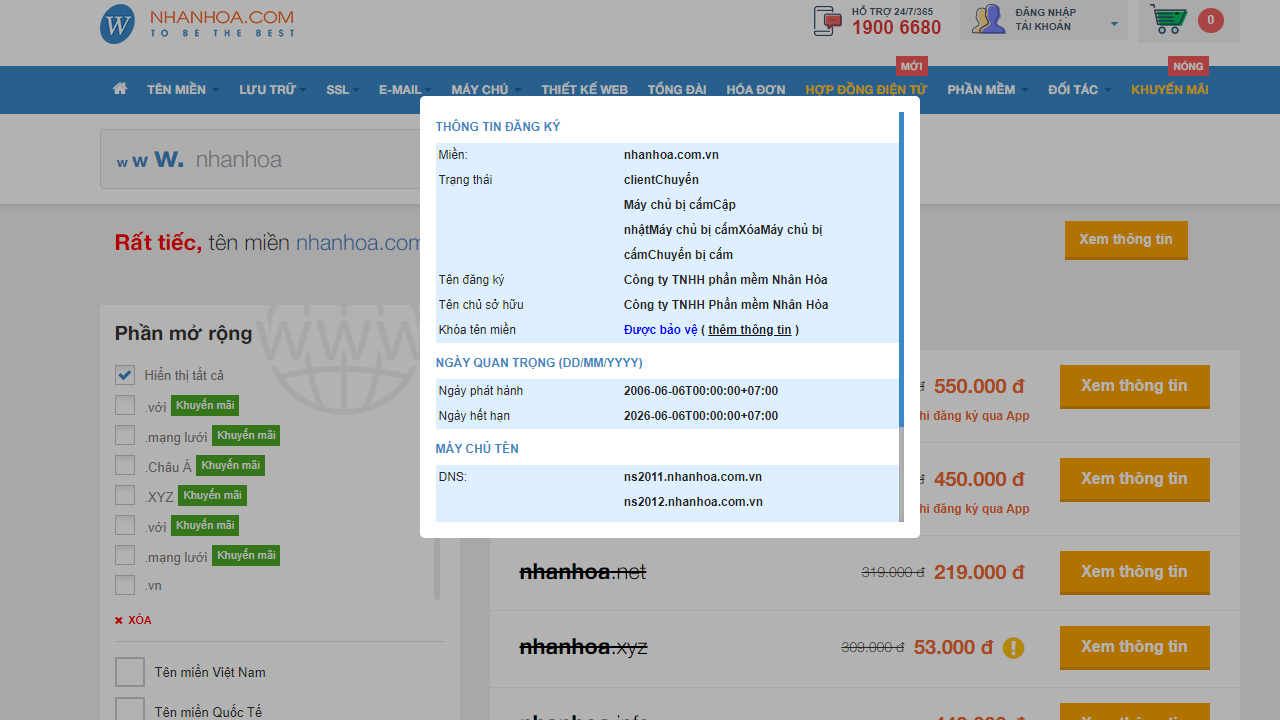Open the MÁY CHỦ menu dropdown
Screen dimensions: 1280x720
tap(486, 90)
